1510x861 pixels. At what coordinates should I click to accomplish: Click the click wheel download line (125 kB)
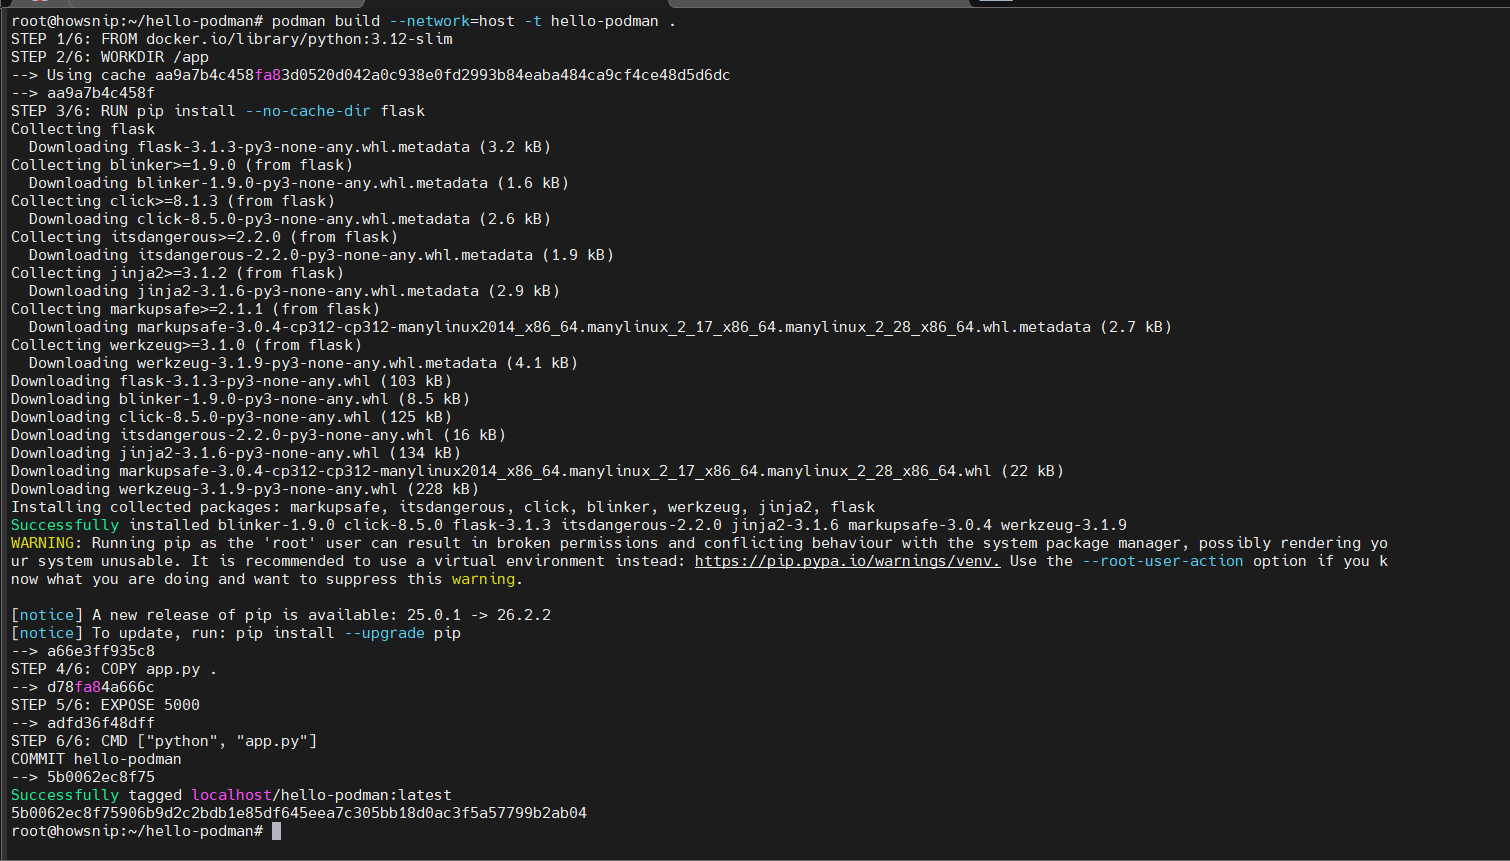point(232,417)
